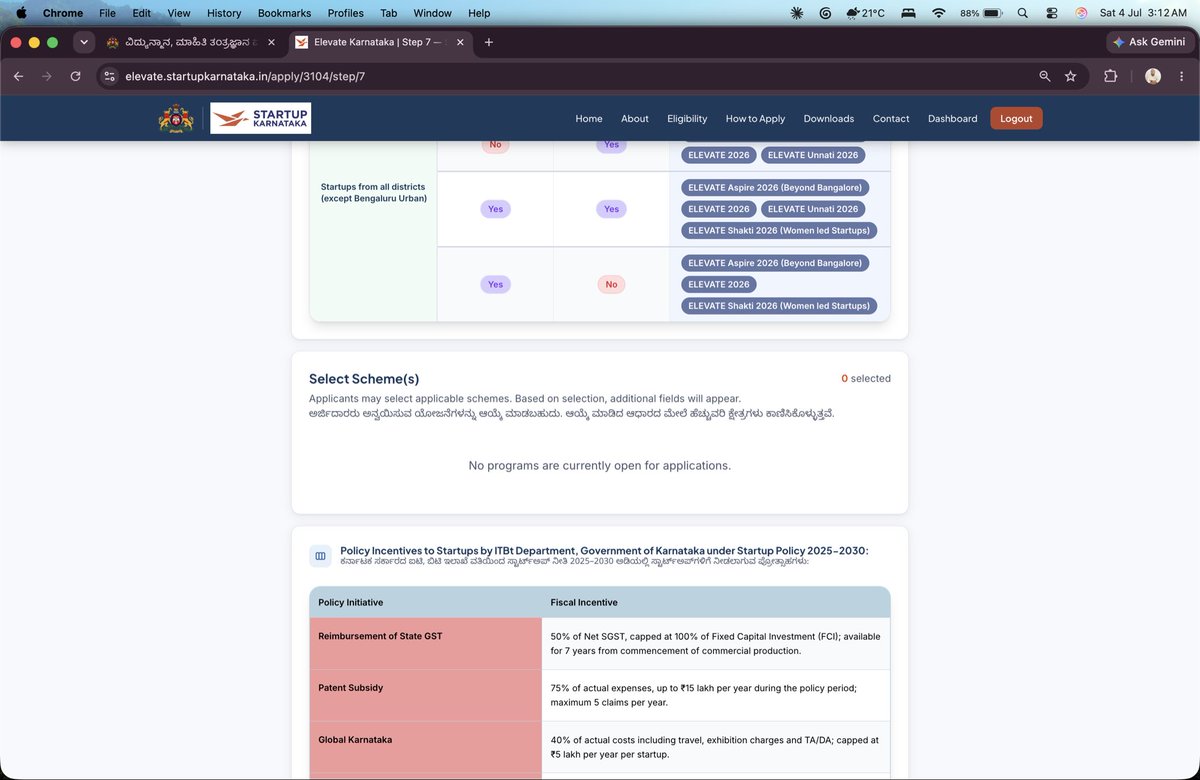Viewport: 1200px width, 780px height.
Task: Open the Downloads nav link
Action: click(829, 118)
